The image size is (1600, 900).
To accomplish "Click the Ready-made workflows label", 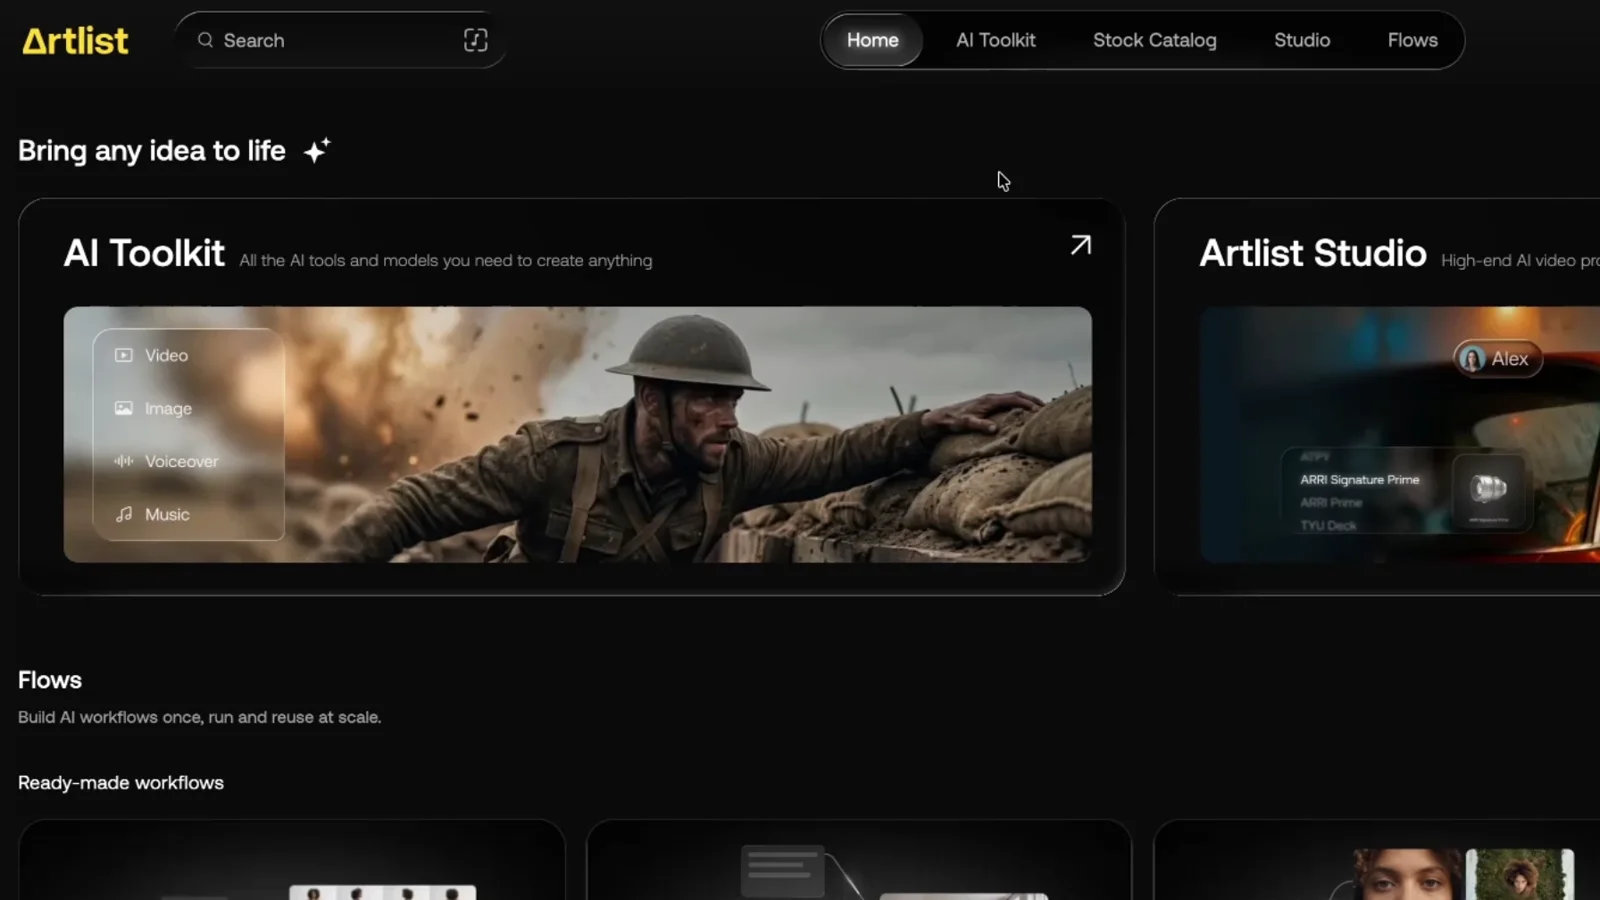I will (121, 783).
